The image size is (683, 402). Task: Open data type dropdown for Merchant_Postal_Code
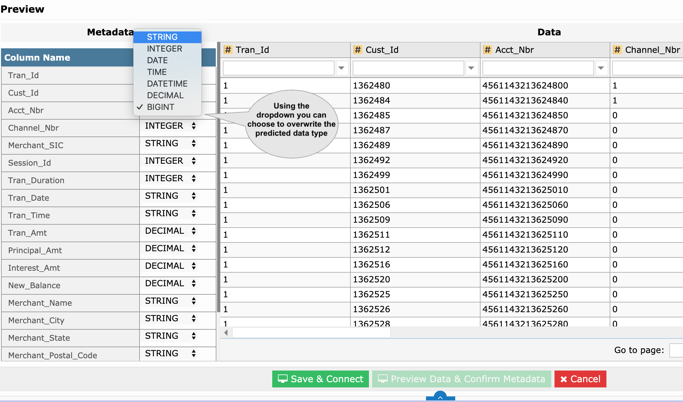(x=170, y=353)
